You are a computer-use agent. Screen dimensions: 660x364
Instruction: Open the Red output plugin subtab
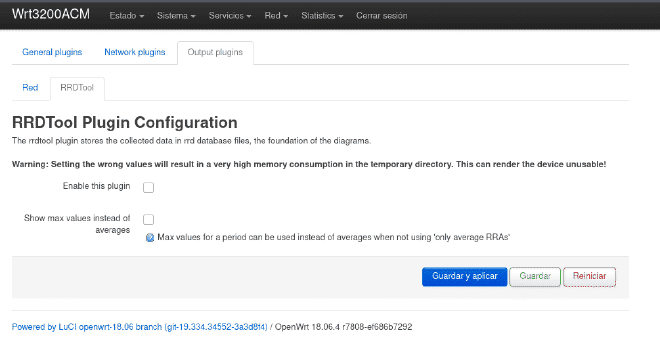point(30,88)
